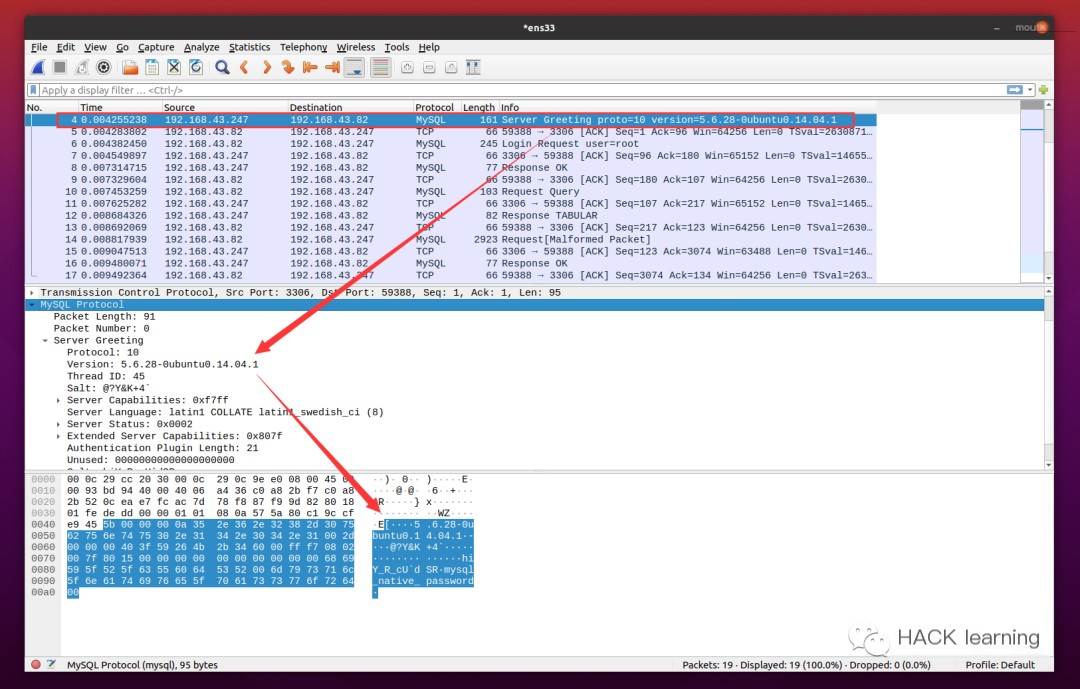
Task: Expand the Server Status: 0x0002 node
Action: [x=59, y=424]
